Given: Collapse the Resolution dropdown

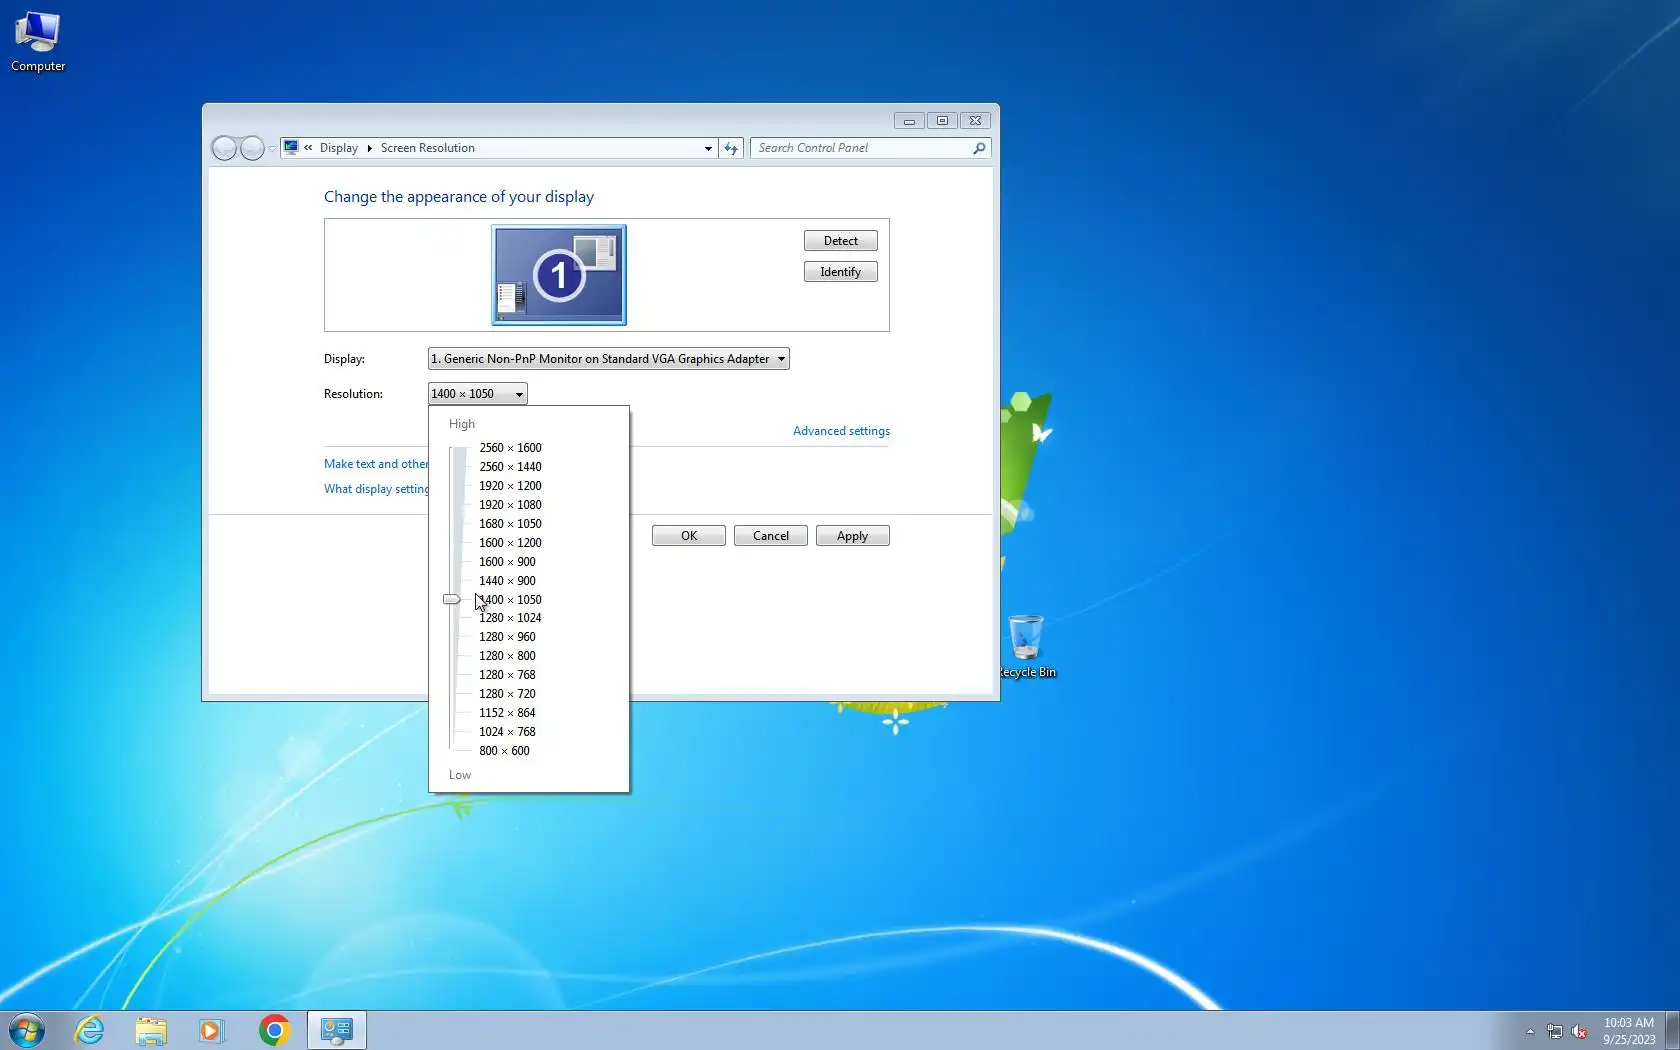Looking at the screenshot, I should (478, 394).
